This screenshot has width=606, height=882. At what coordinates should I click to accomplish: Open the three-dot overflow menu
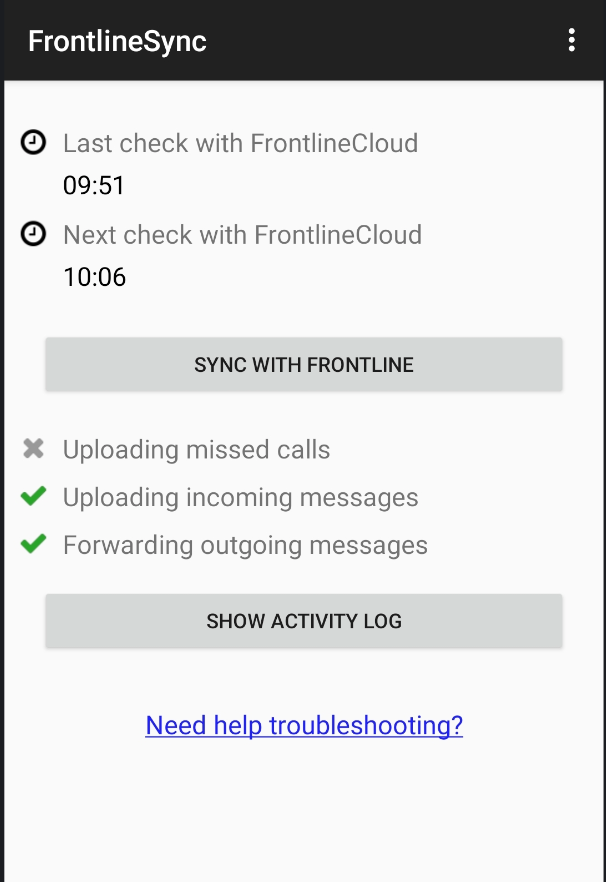coord(571,40)
